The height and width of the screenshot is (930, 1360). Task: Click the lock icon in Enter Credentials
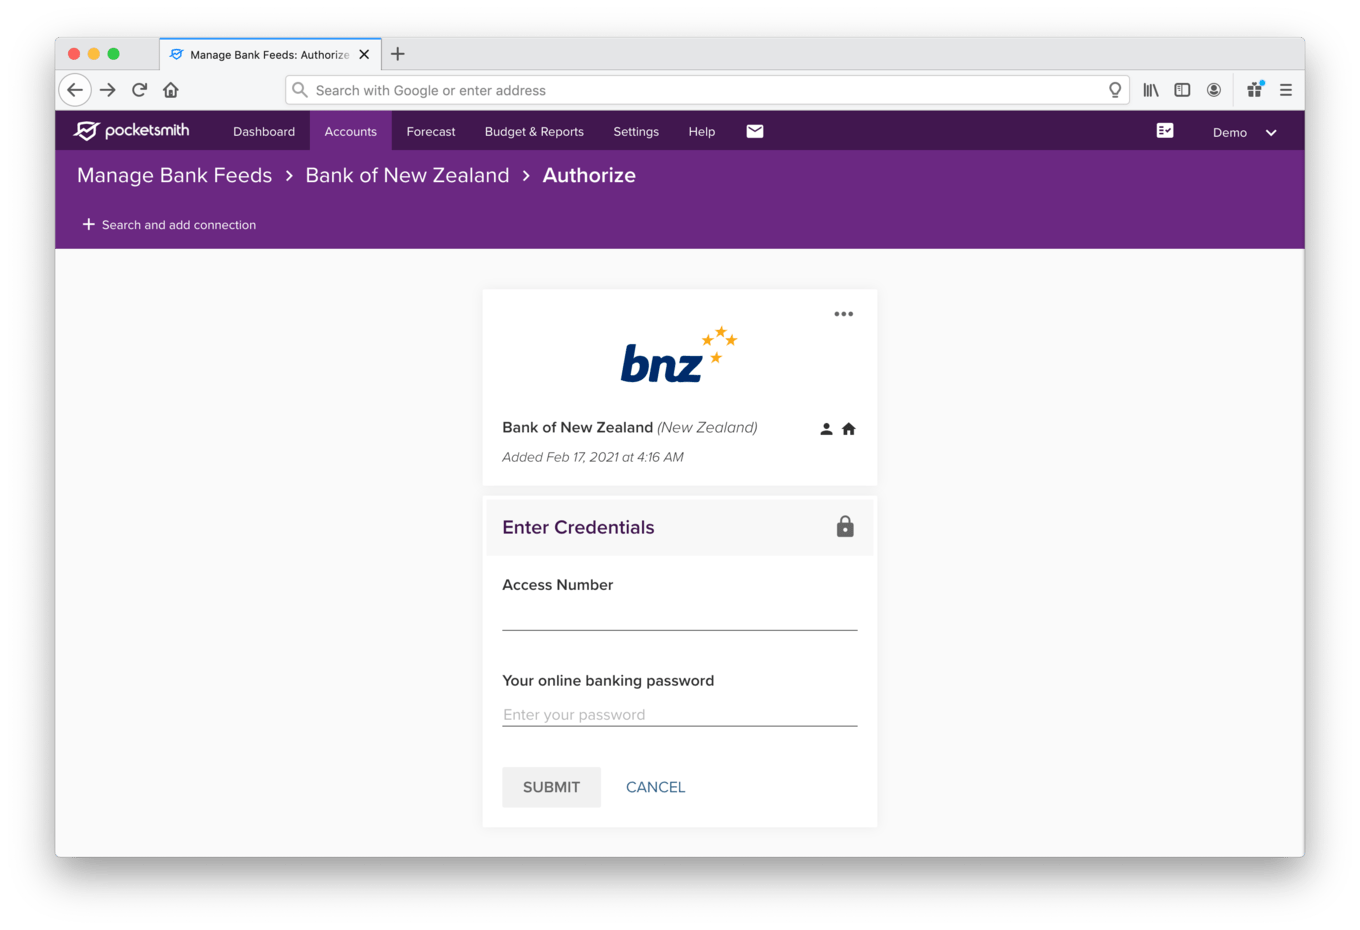click(x=845, y=527)
